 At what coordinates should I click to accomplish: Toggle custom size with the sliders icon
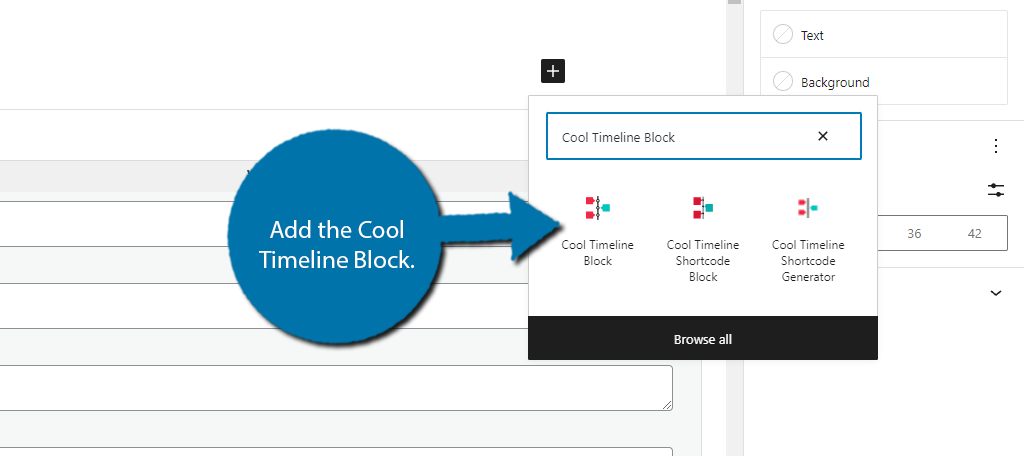pyautogui.click(x=995, y=189)
